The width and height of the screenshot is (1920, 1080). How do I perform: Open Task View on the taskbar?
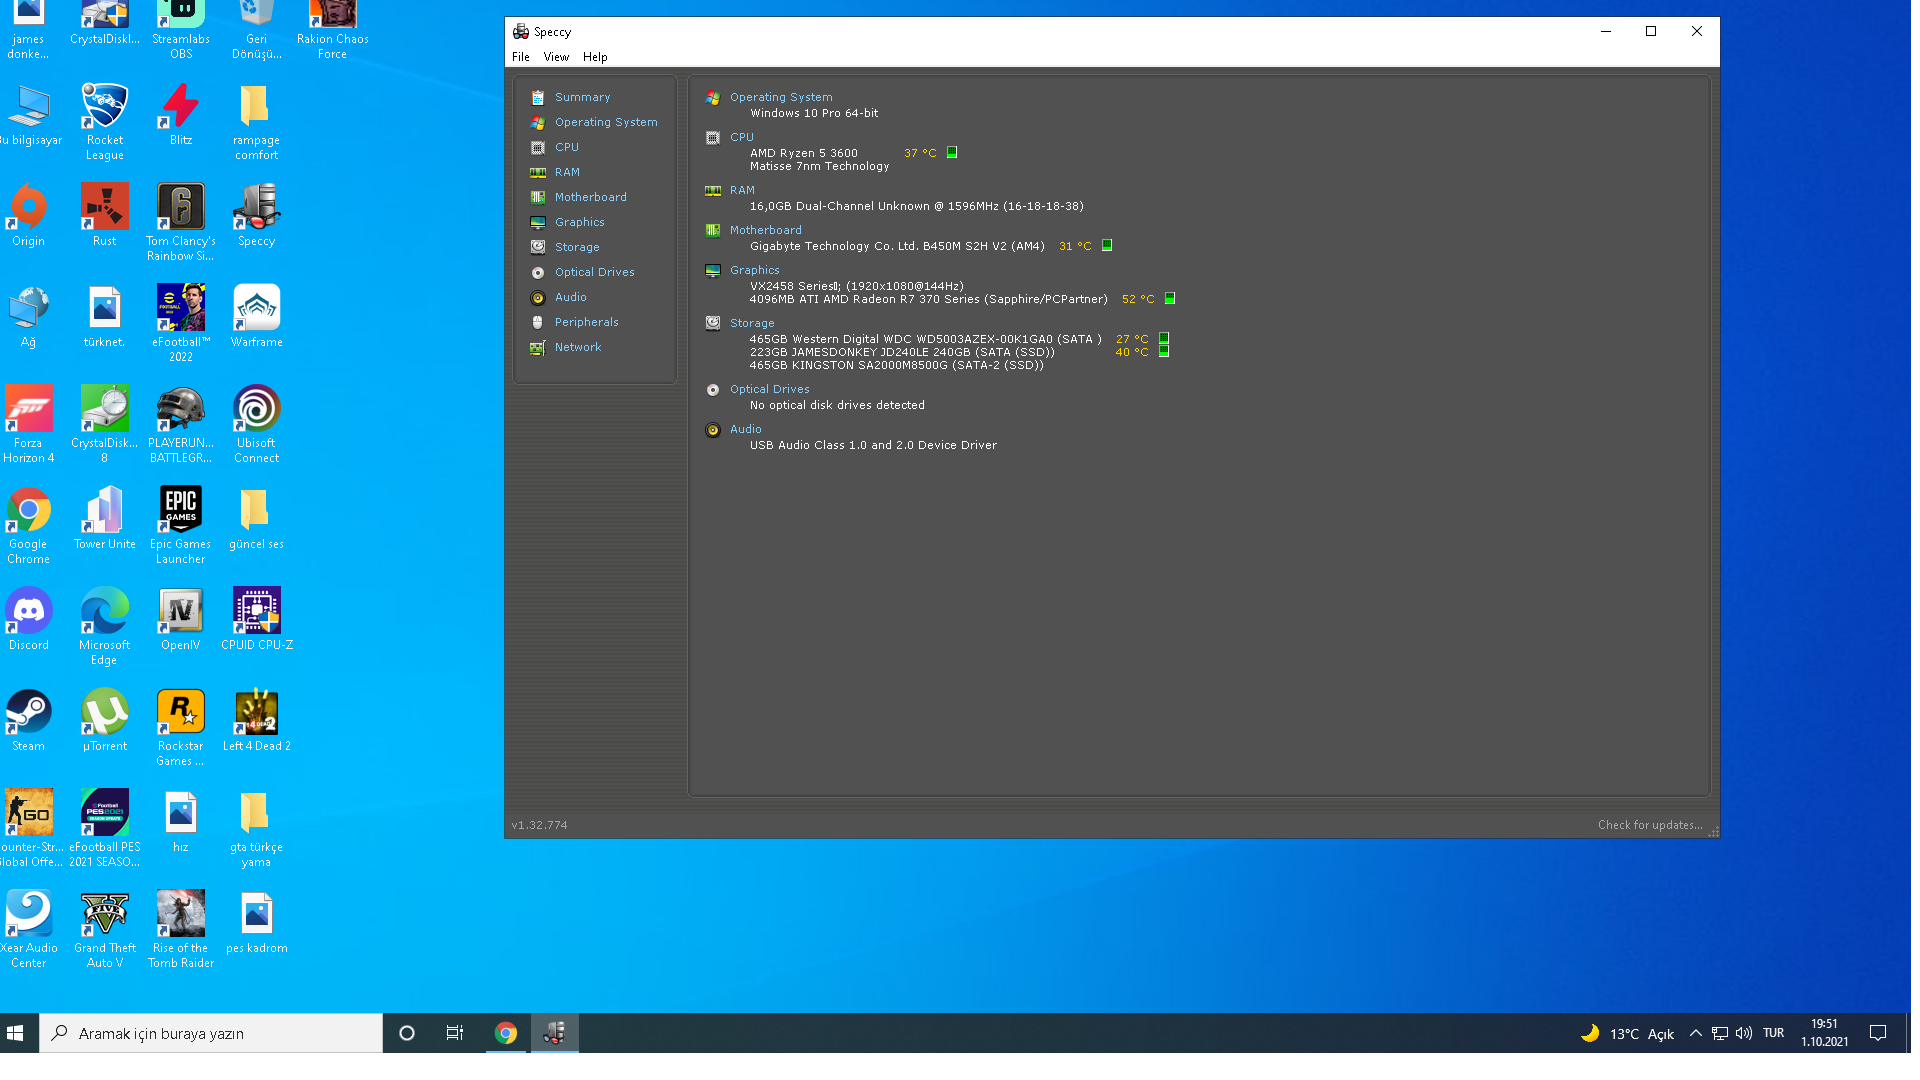pyautogui.click(x=454, y=1033)
